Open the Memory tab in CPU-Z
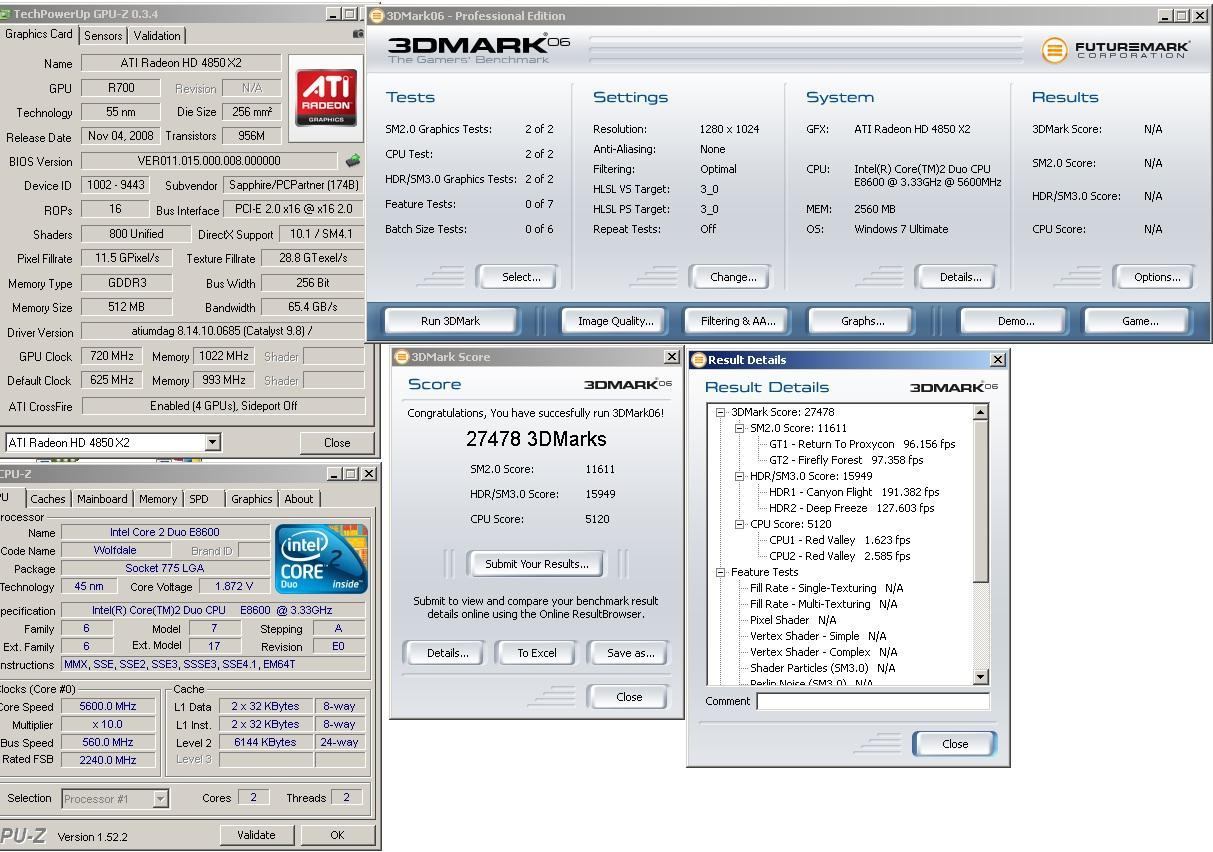Viewport: 1213px width, 852px height. pos(158,499)
